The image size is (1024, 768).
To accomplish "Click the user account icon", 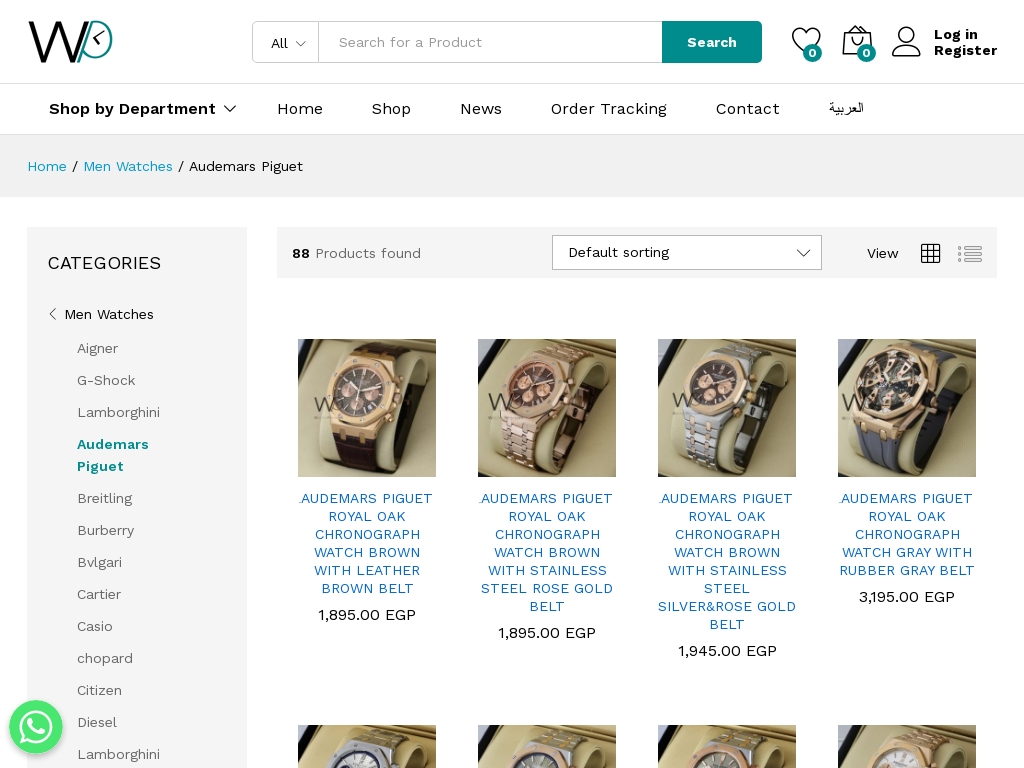I will [x=906, y=41].
